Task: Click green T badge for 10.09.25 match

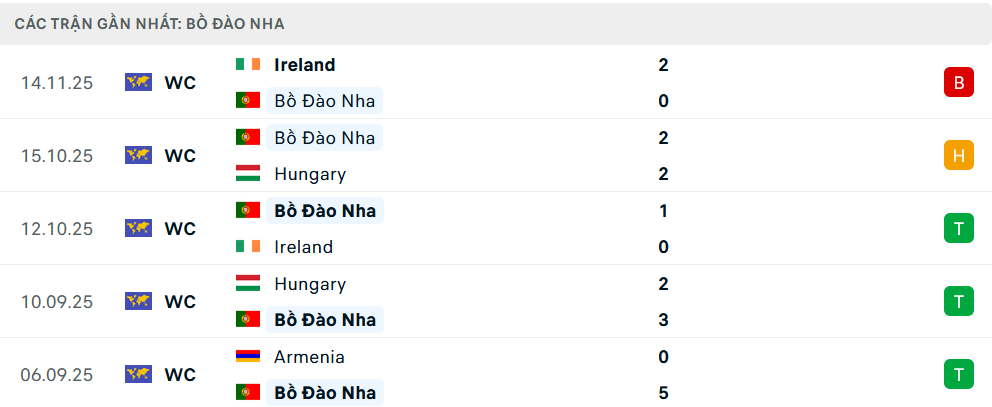Action: click(x=958, y=301)
